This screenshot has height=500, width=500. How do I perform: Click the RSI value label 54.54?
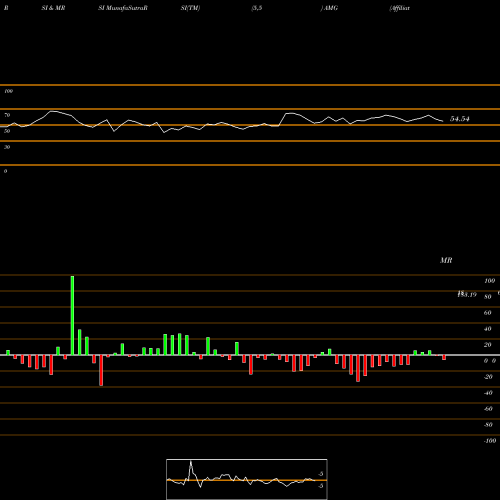[460, 119]
